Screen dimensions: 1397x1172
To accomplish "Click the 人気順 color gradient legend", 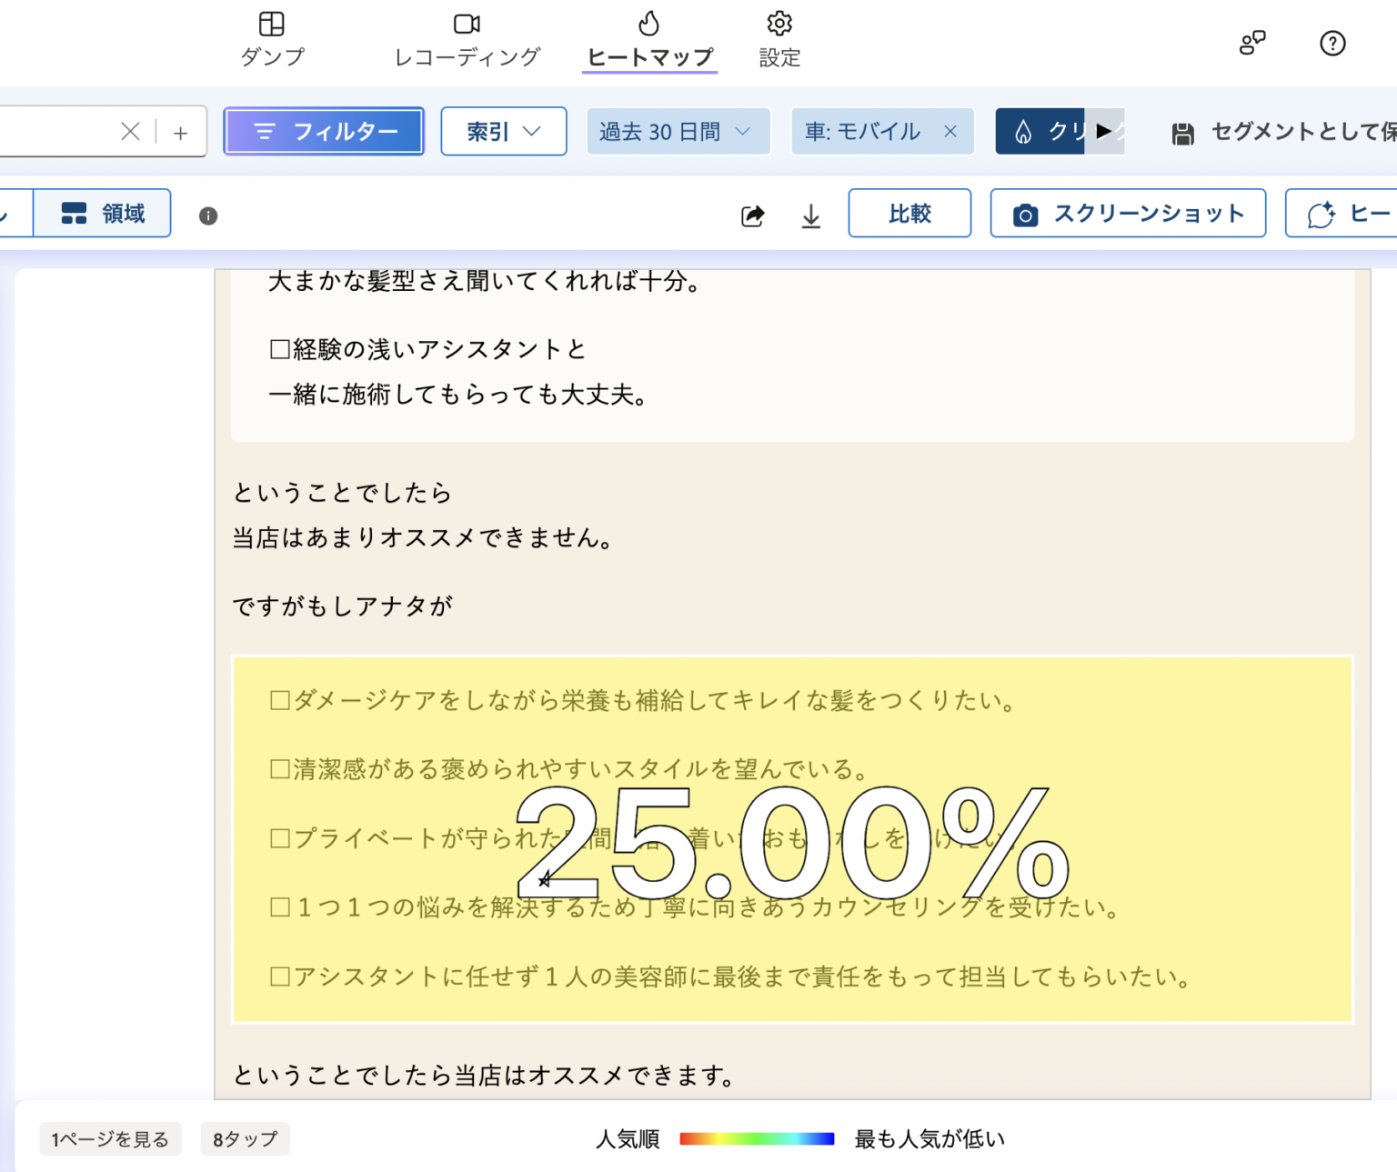I will pyautogui.click(x=756, y=1138).
